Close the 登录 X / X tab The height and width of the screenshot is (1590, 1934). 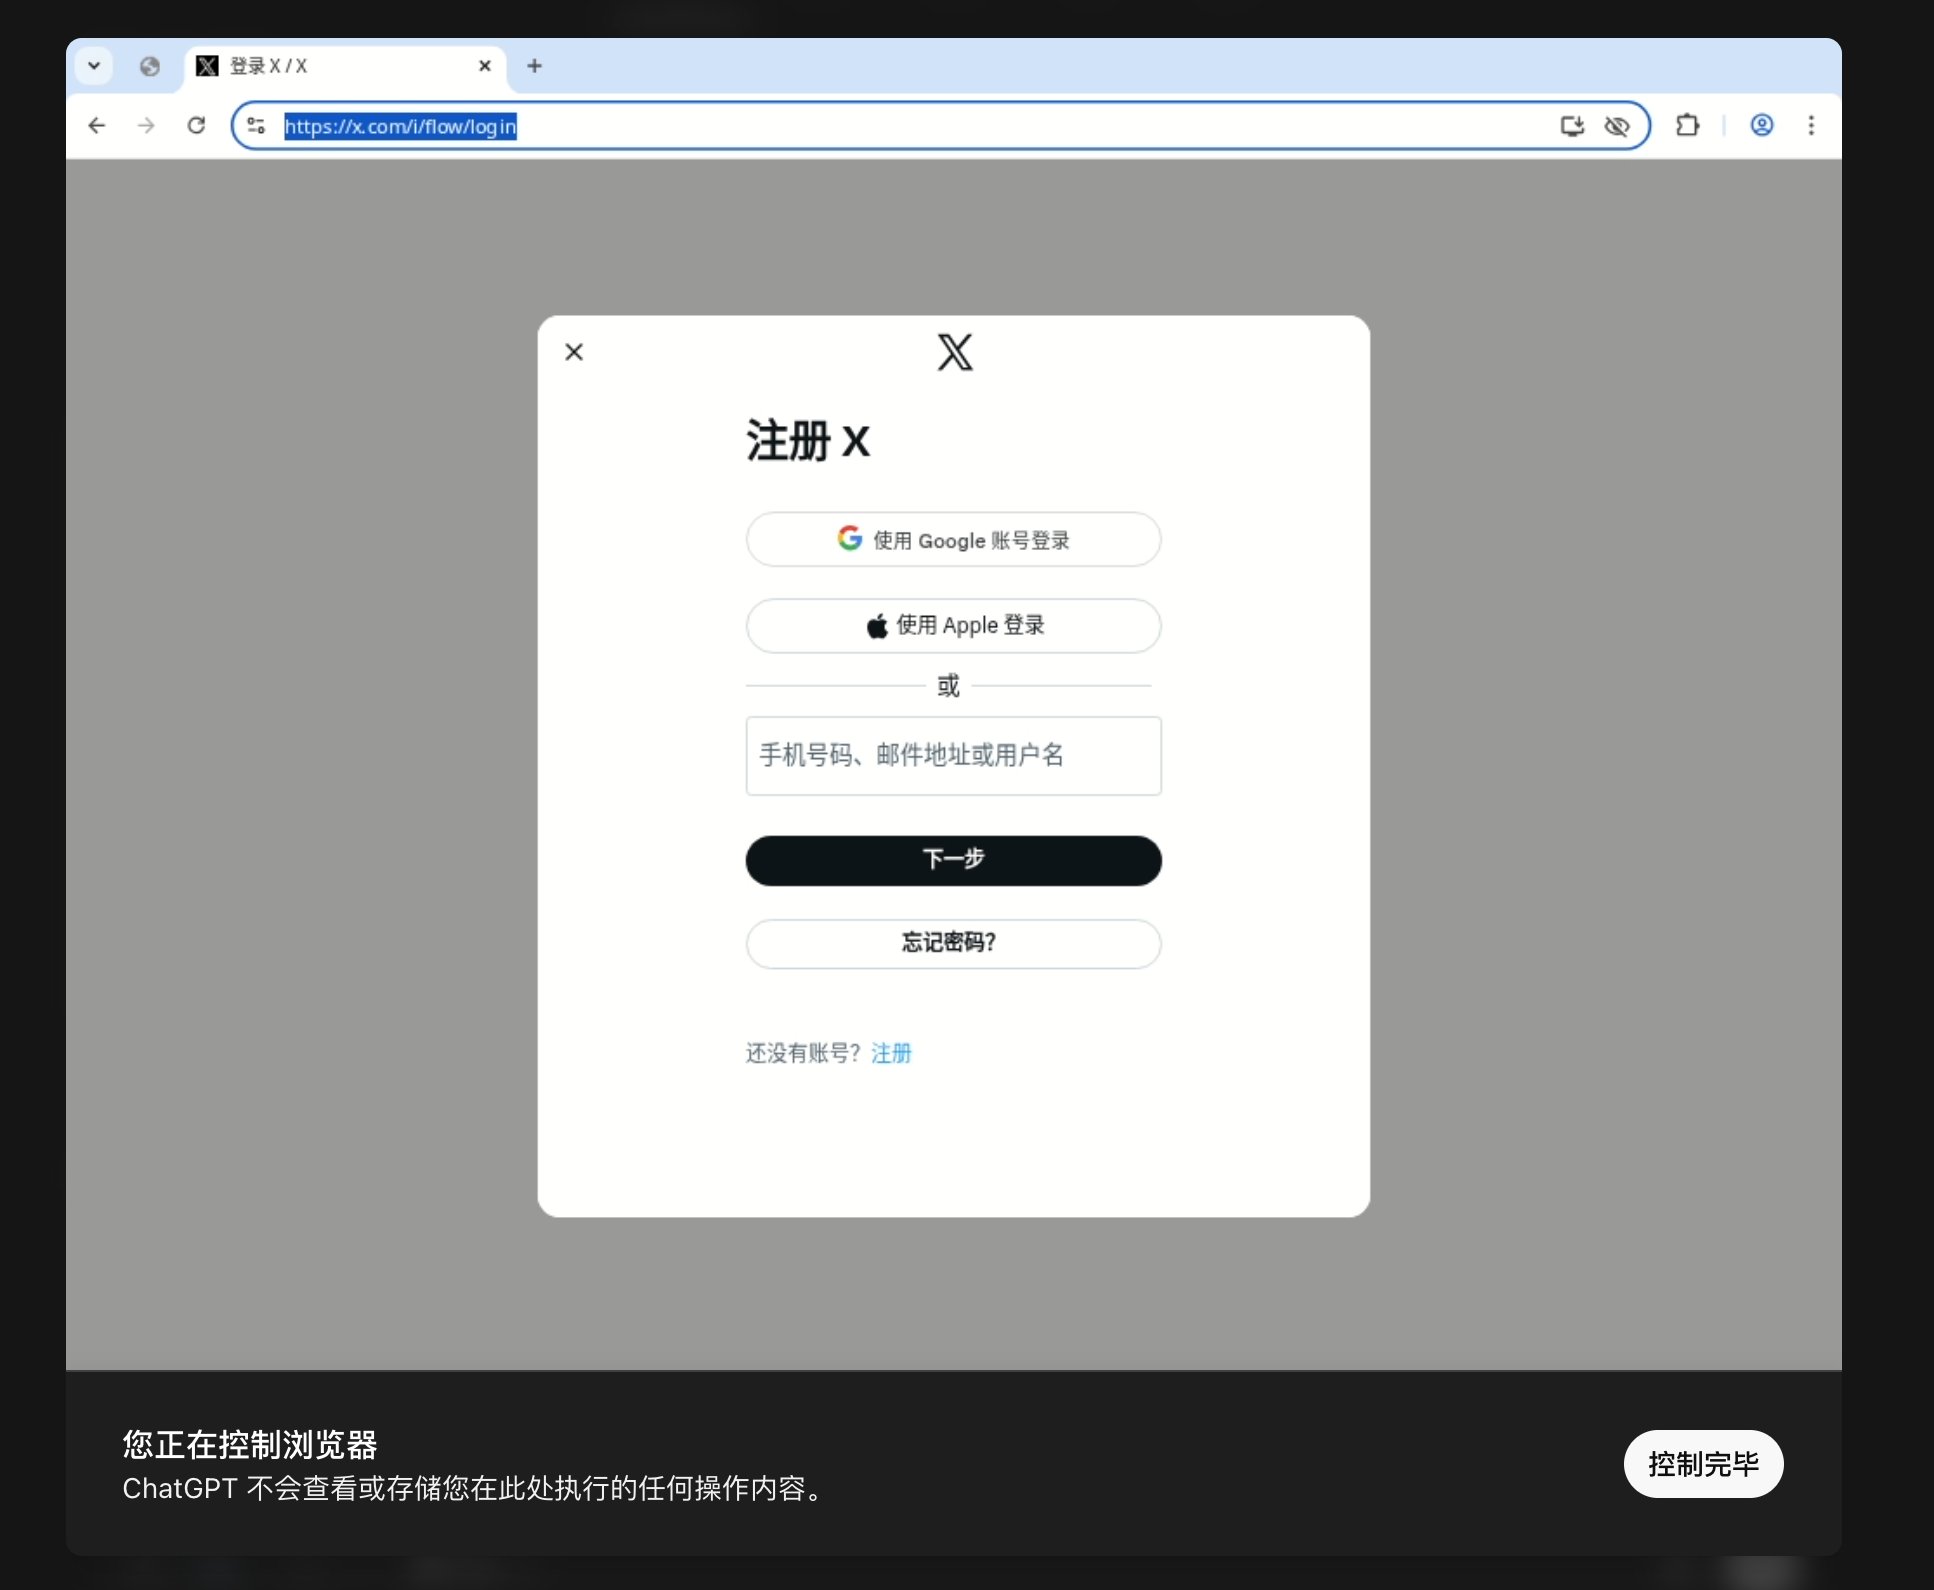485,66
